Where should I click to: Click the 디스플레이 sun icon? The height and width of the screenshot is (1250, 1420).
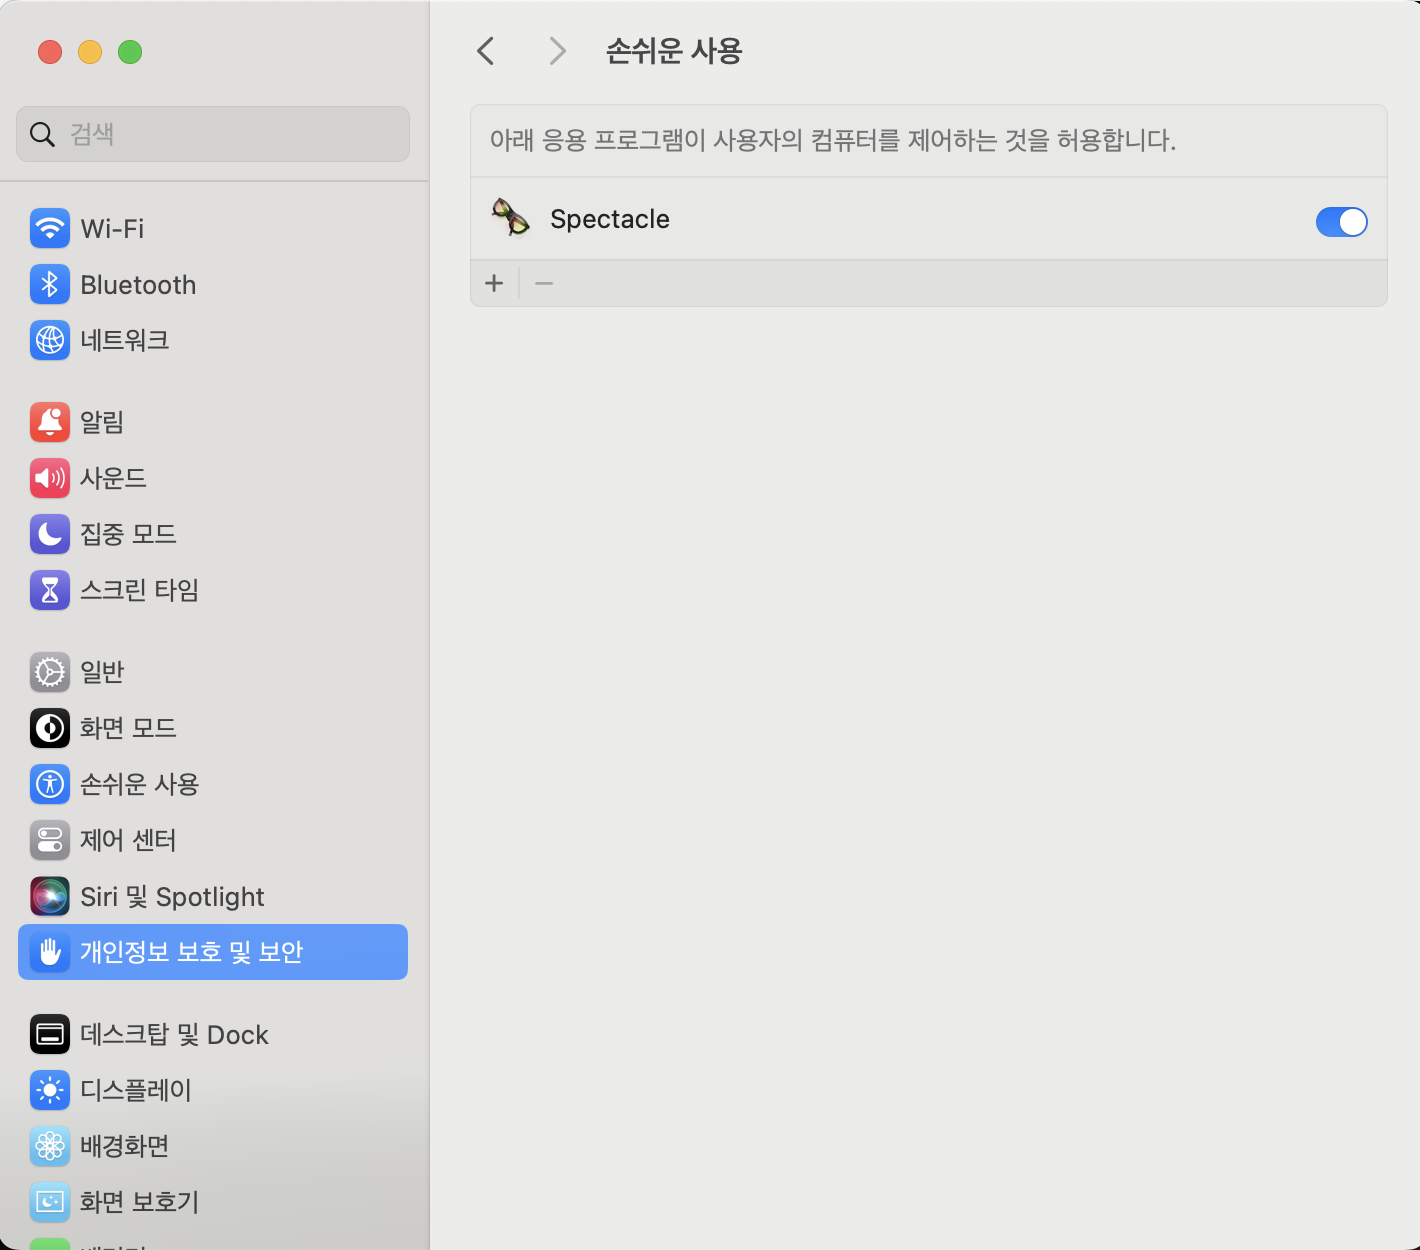point(50,1090)
